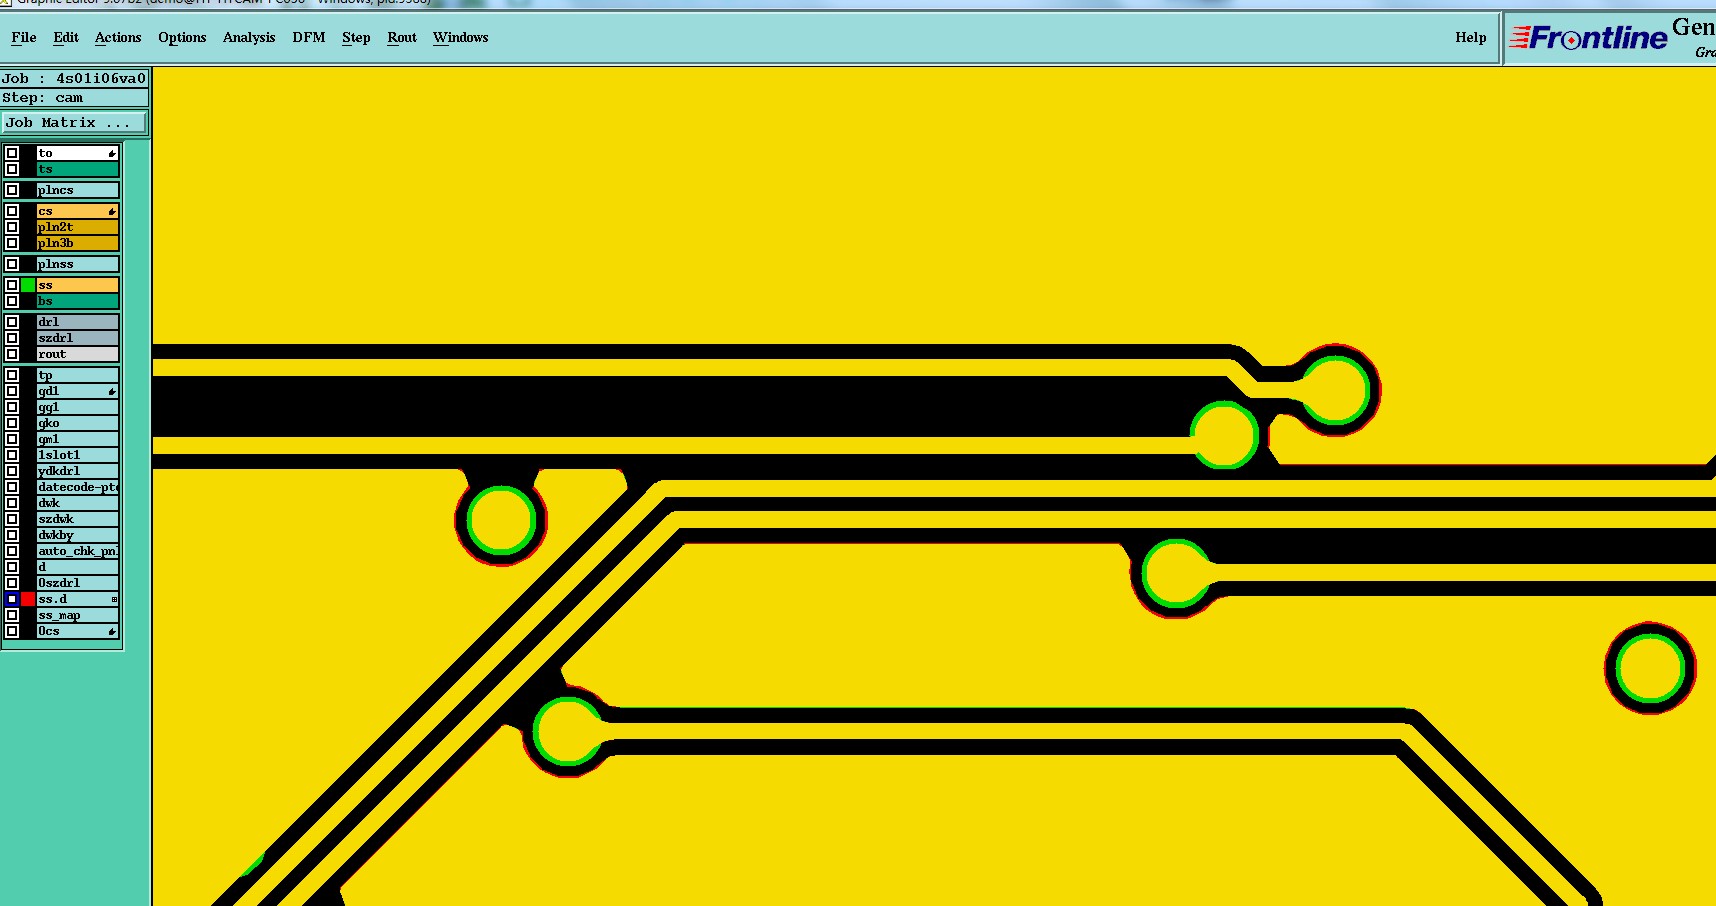
Task: Open the Options menu
Action: tap(182, 37)
